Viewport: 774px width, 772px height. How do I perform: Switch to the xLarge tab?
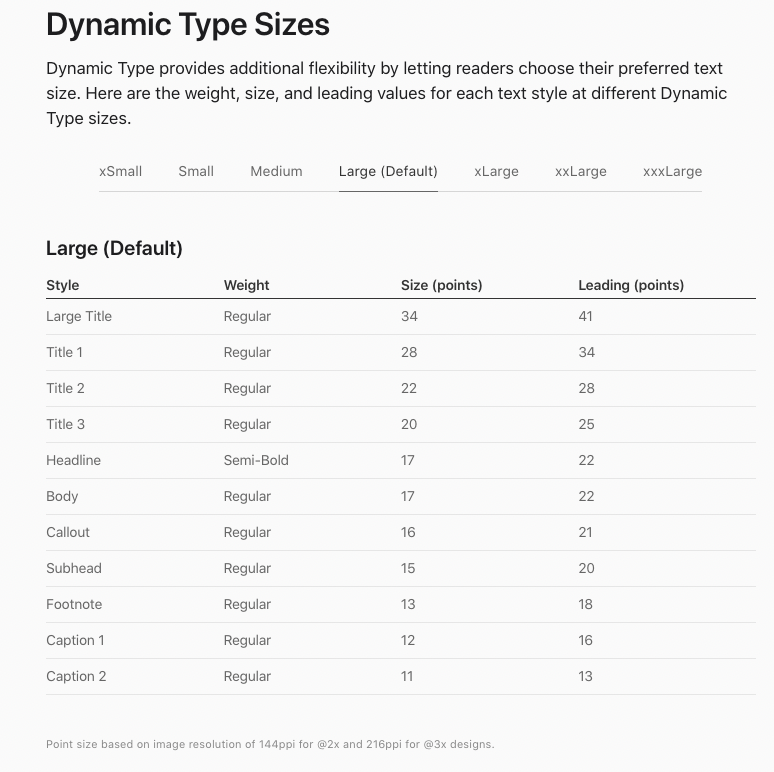pos(496,171)
